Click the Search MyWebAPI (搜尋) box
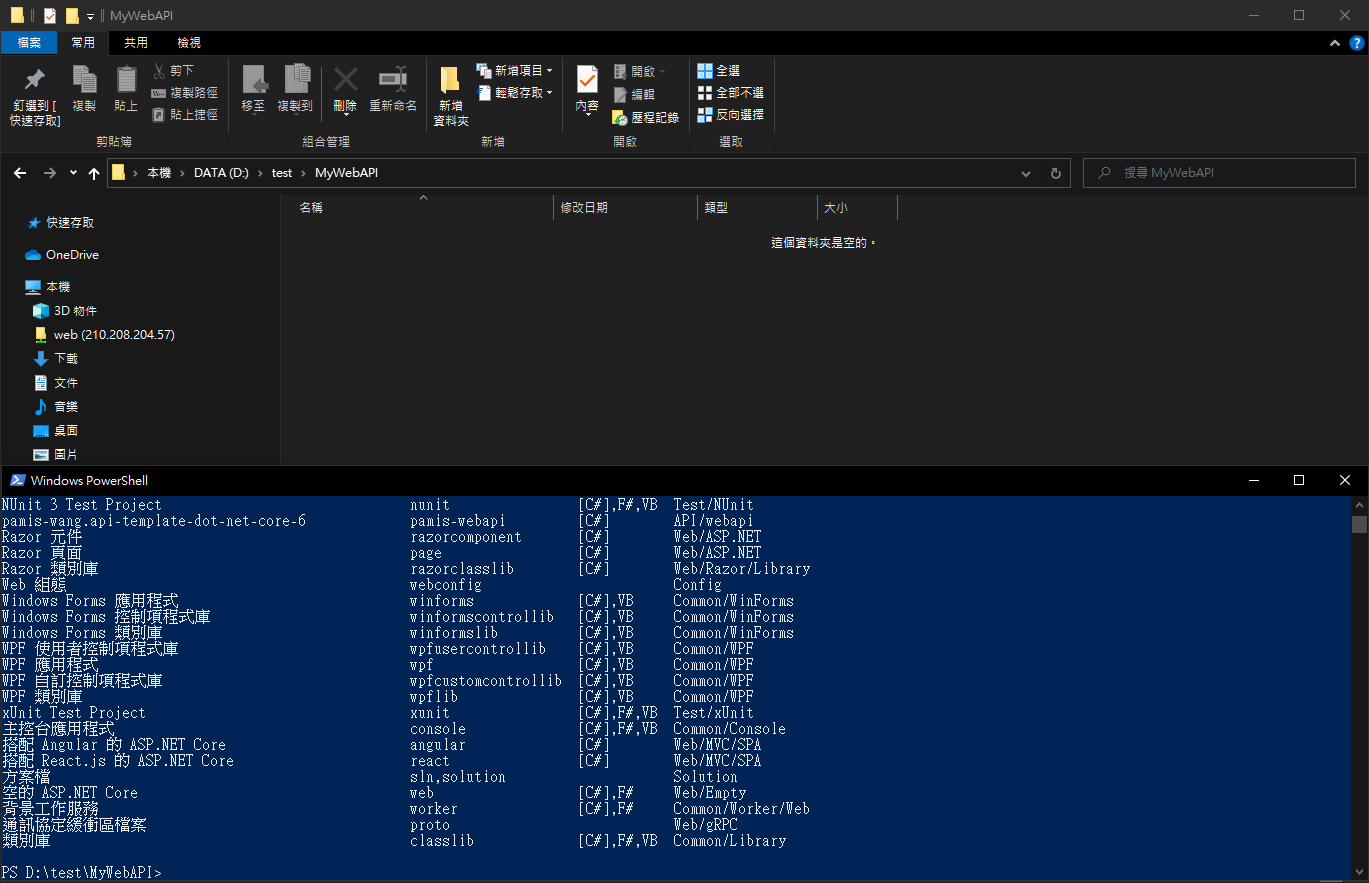1369x883 pixels. (1220, 173)
